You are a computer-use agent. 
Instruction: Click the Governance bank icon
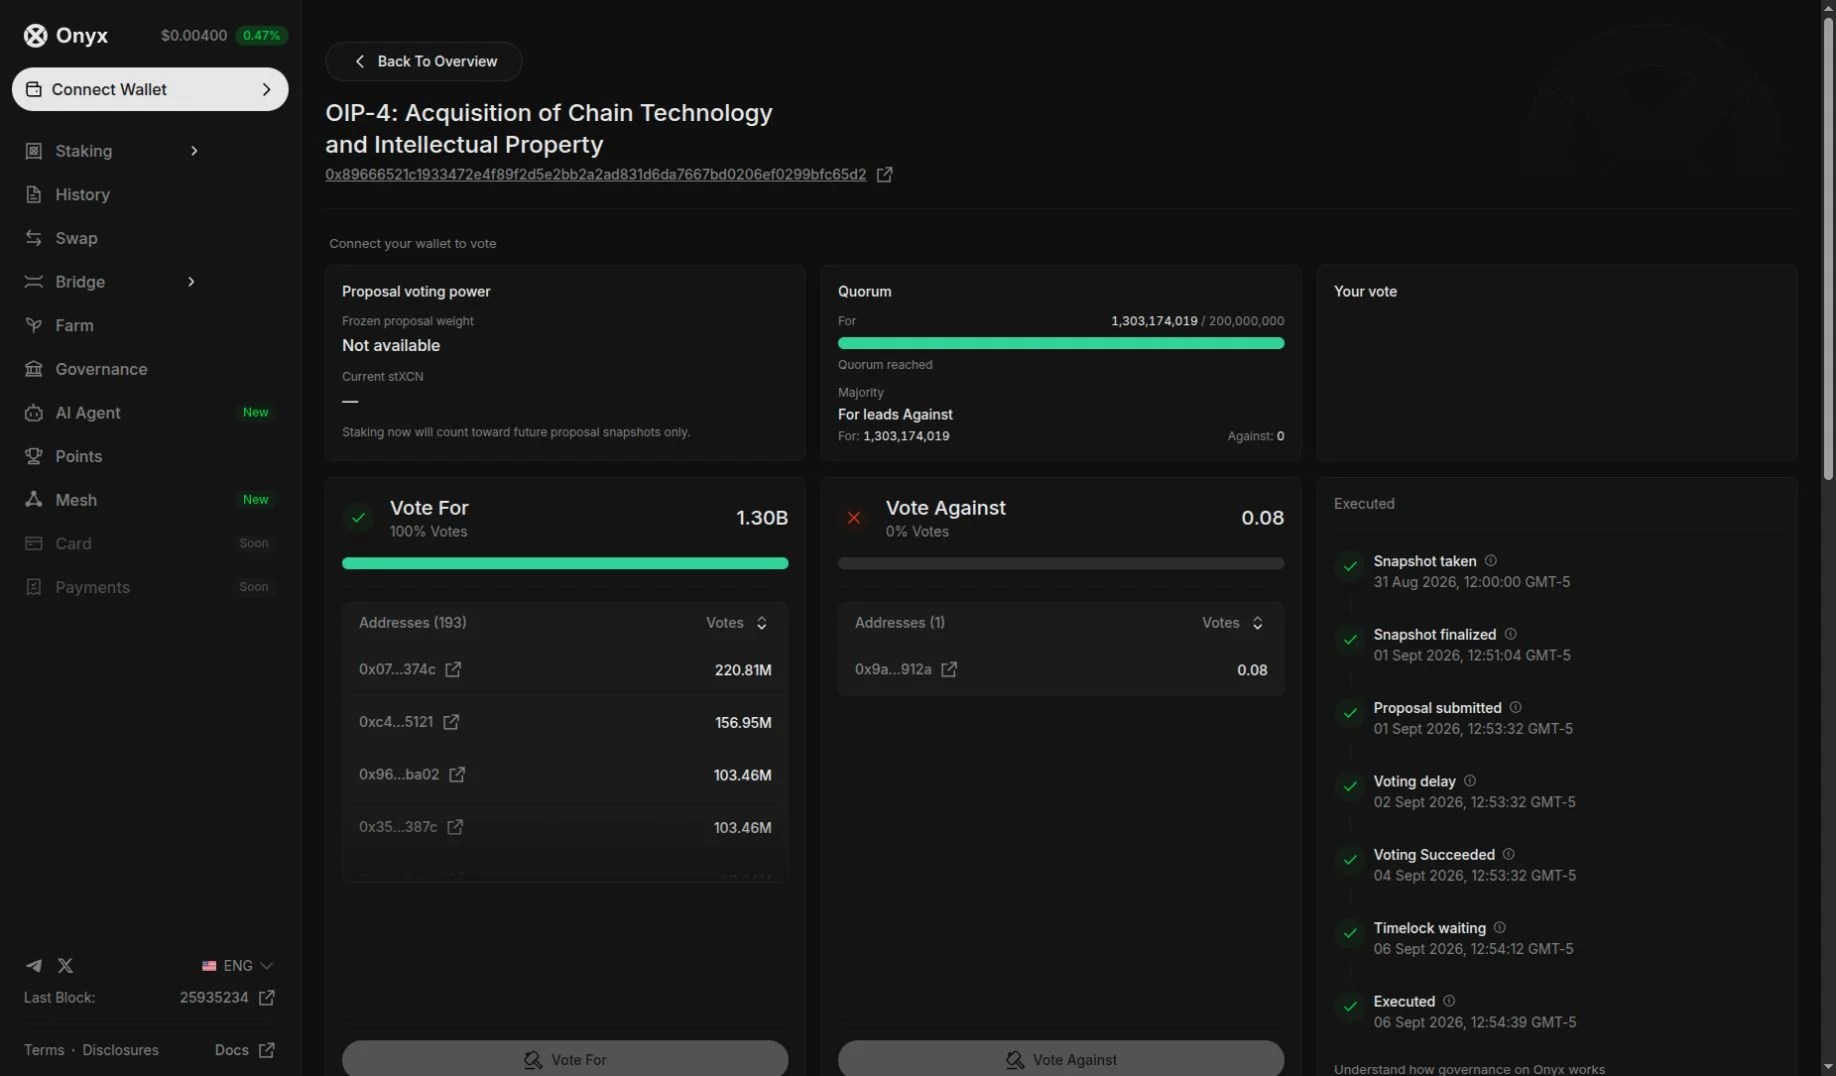34,369
